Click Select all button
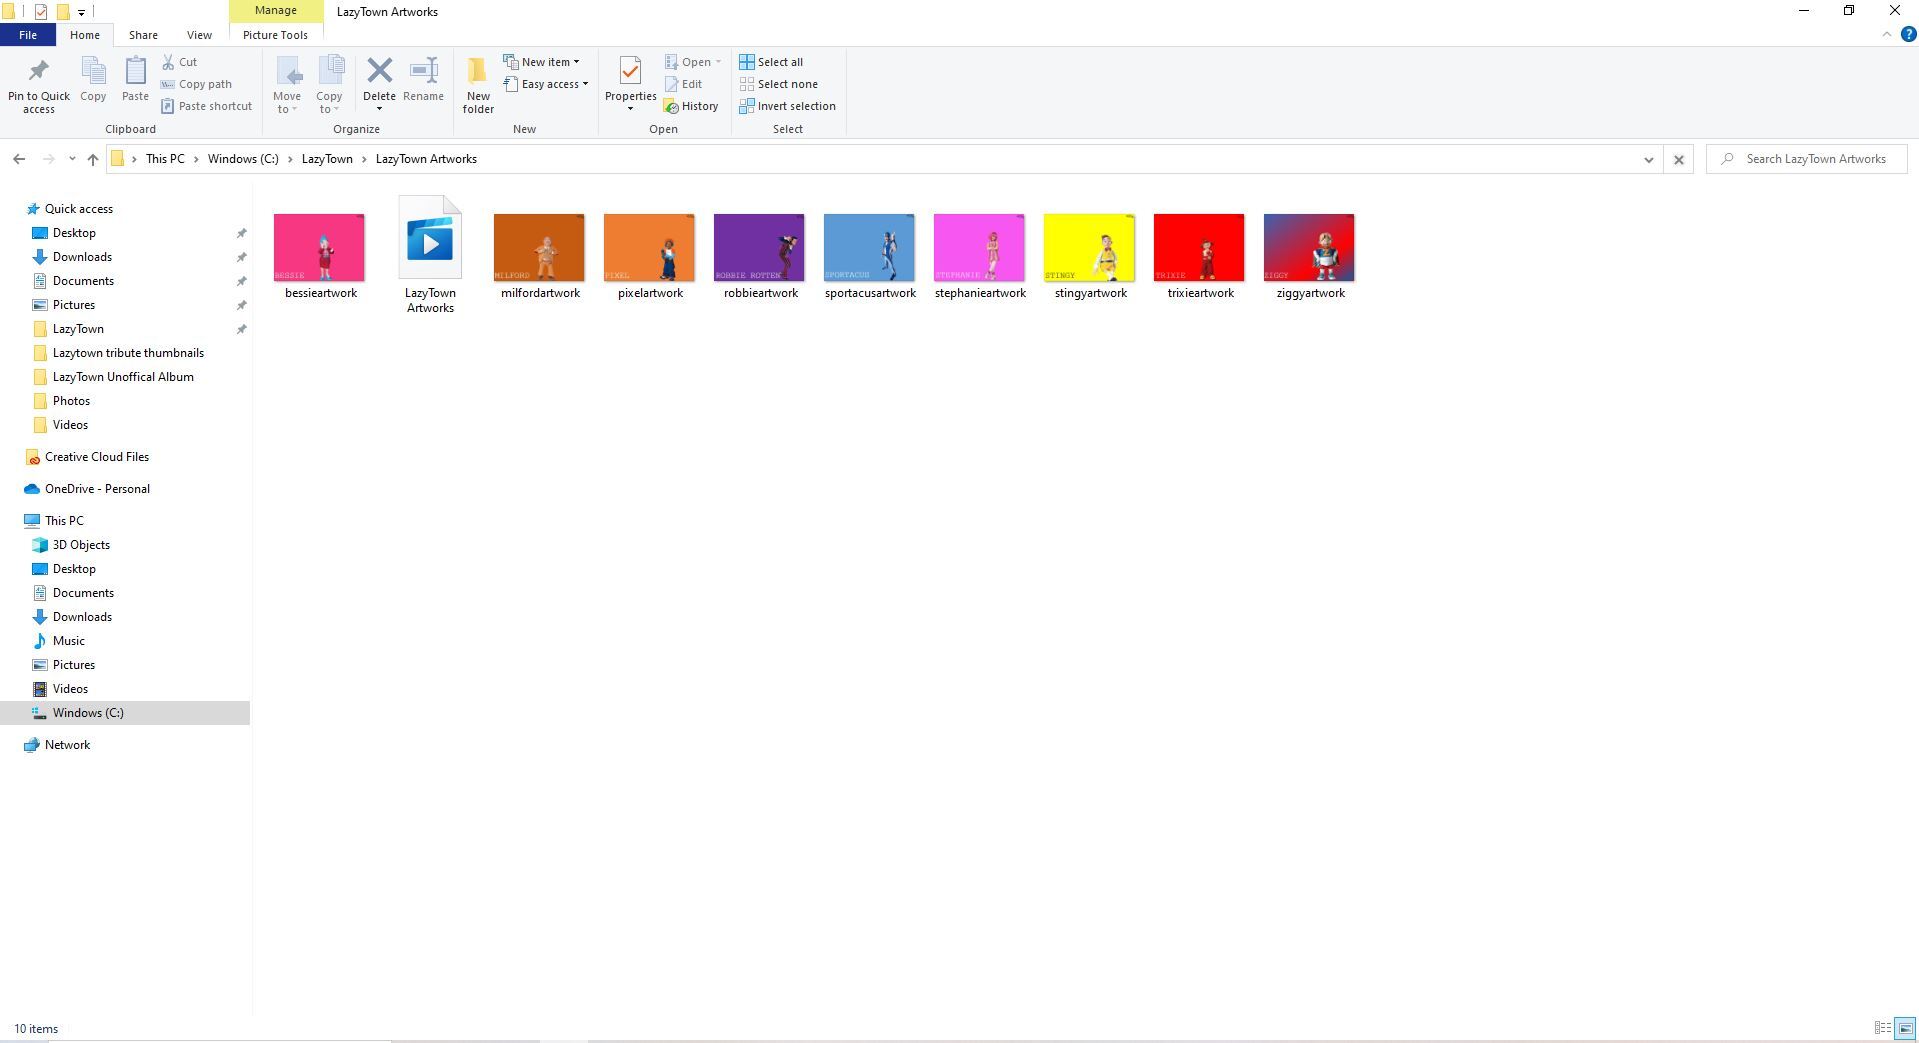 pyautogui.click(x=771, y=62)
